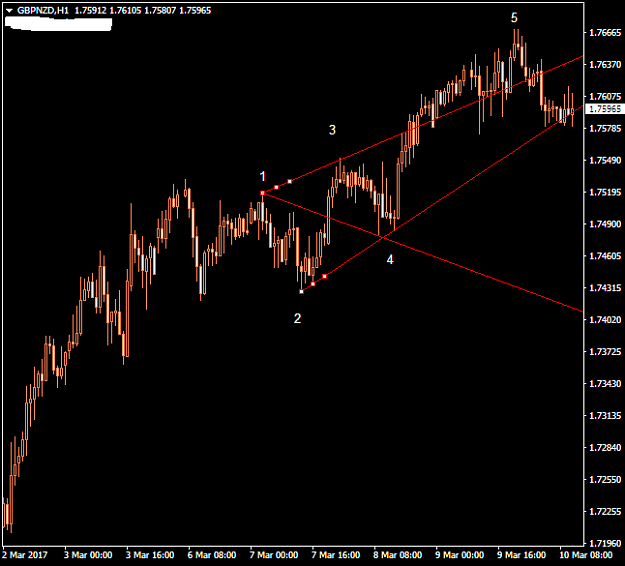Click price level 1.72255 on the scale
625x566 pixels.
coord(605,511)
